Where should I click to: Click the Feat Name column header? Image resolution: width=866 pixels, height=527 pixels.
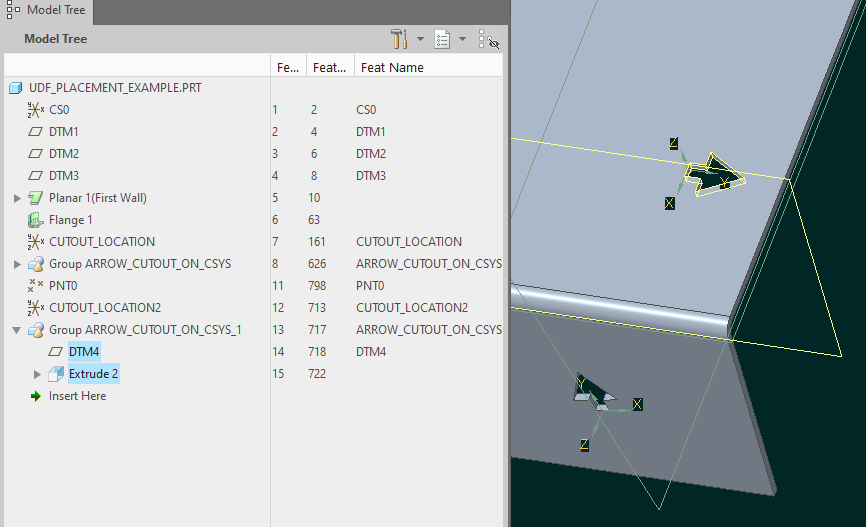click(x=390, y=67)
